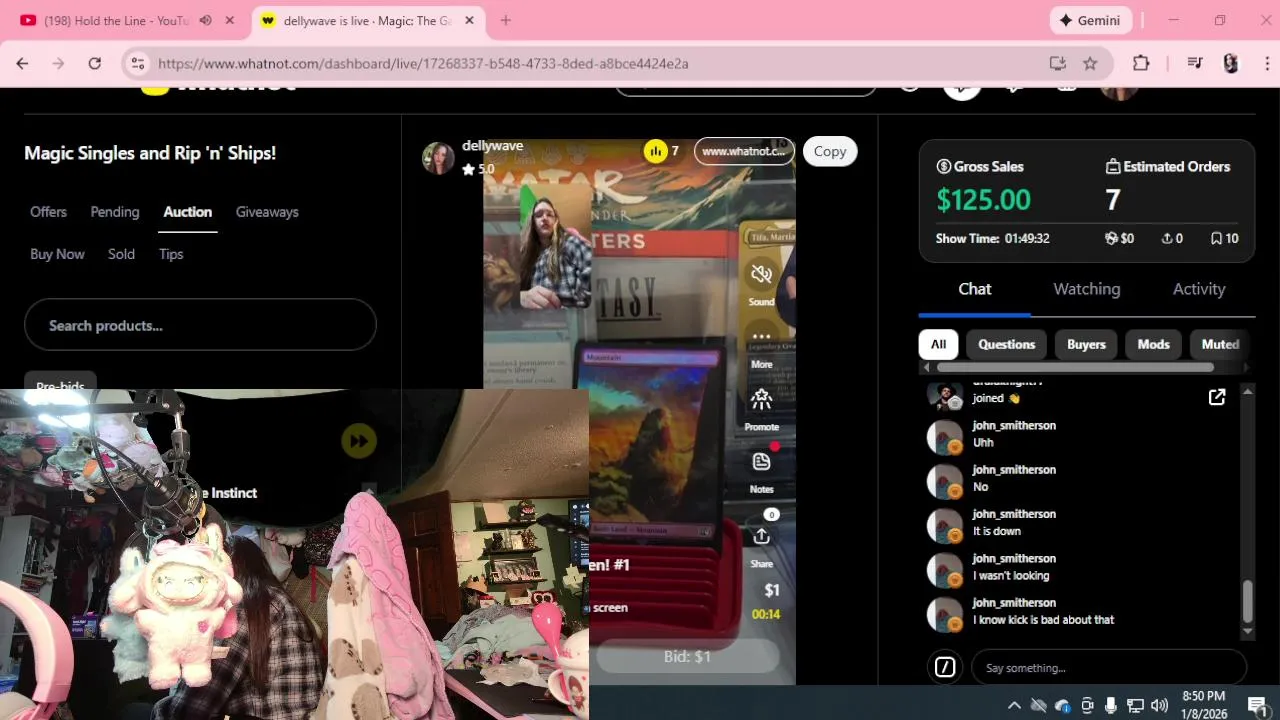This screenshot has width=1280, height=720.
Task: Reload the page with refresh icon
Action: pyautogui.click(x=94, y=63)
